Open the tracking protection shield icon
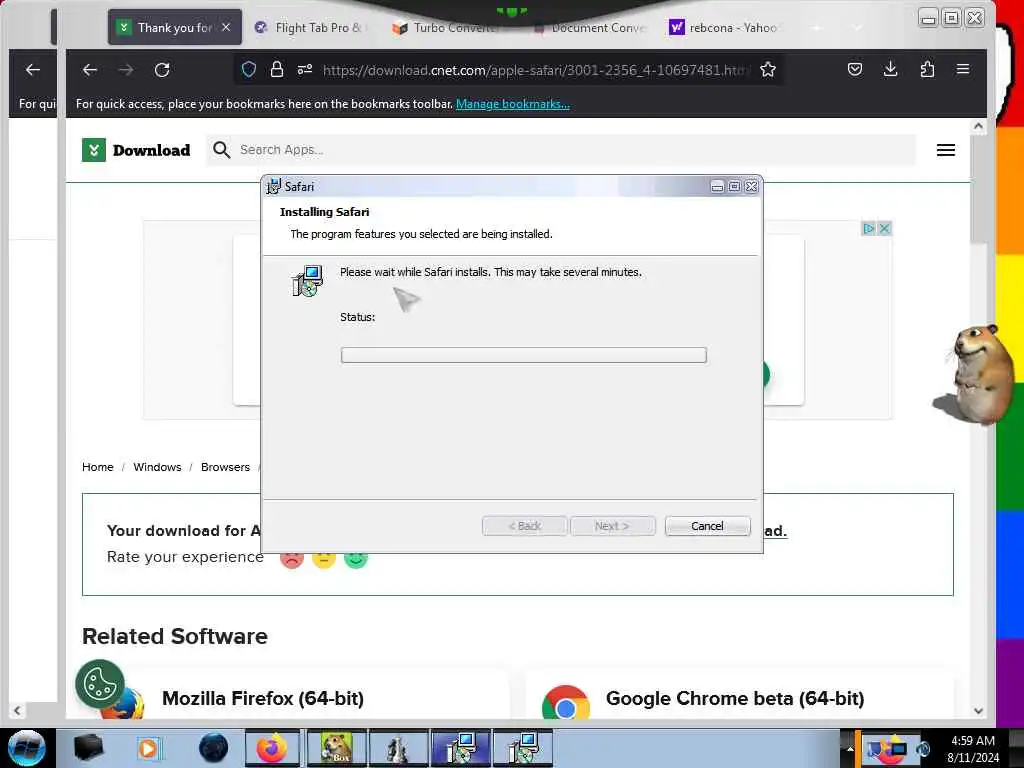 tap(249, 69)
